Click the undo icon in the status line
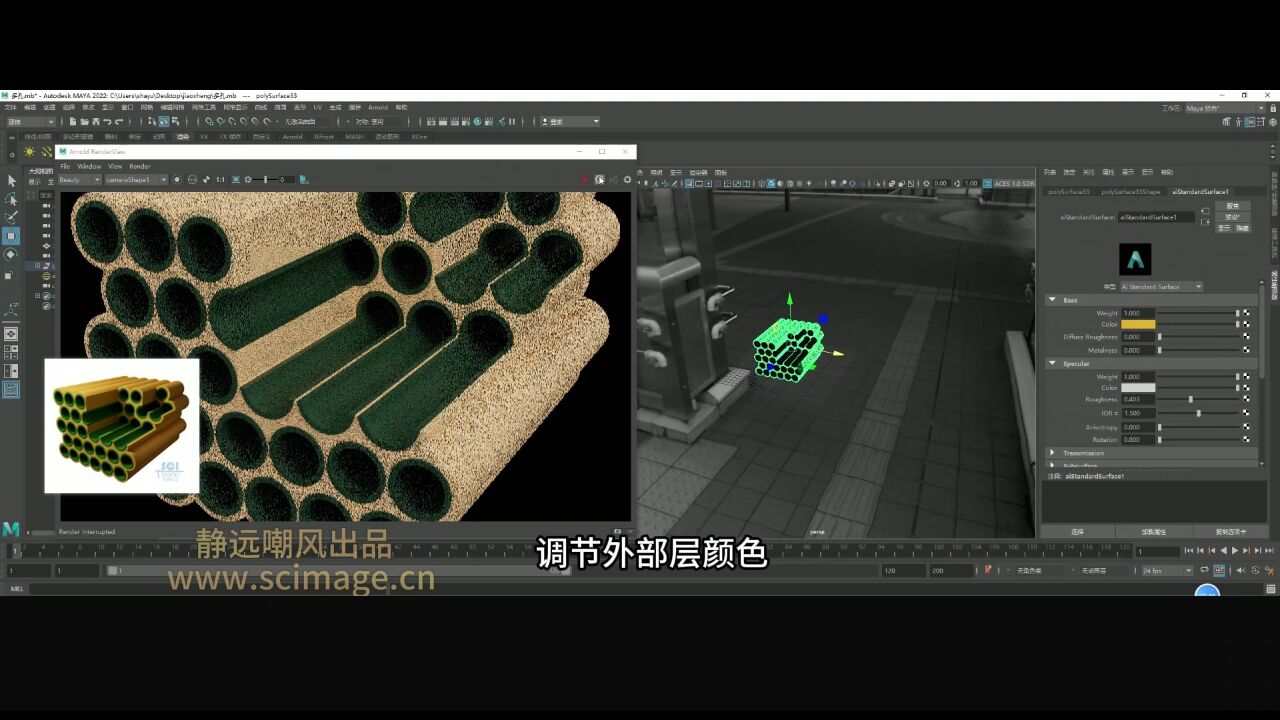Image resolution: width=1280 pixels, height=720 pixels. pos(107,122)
